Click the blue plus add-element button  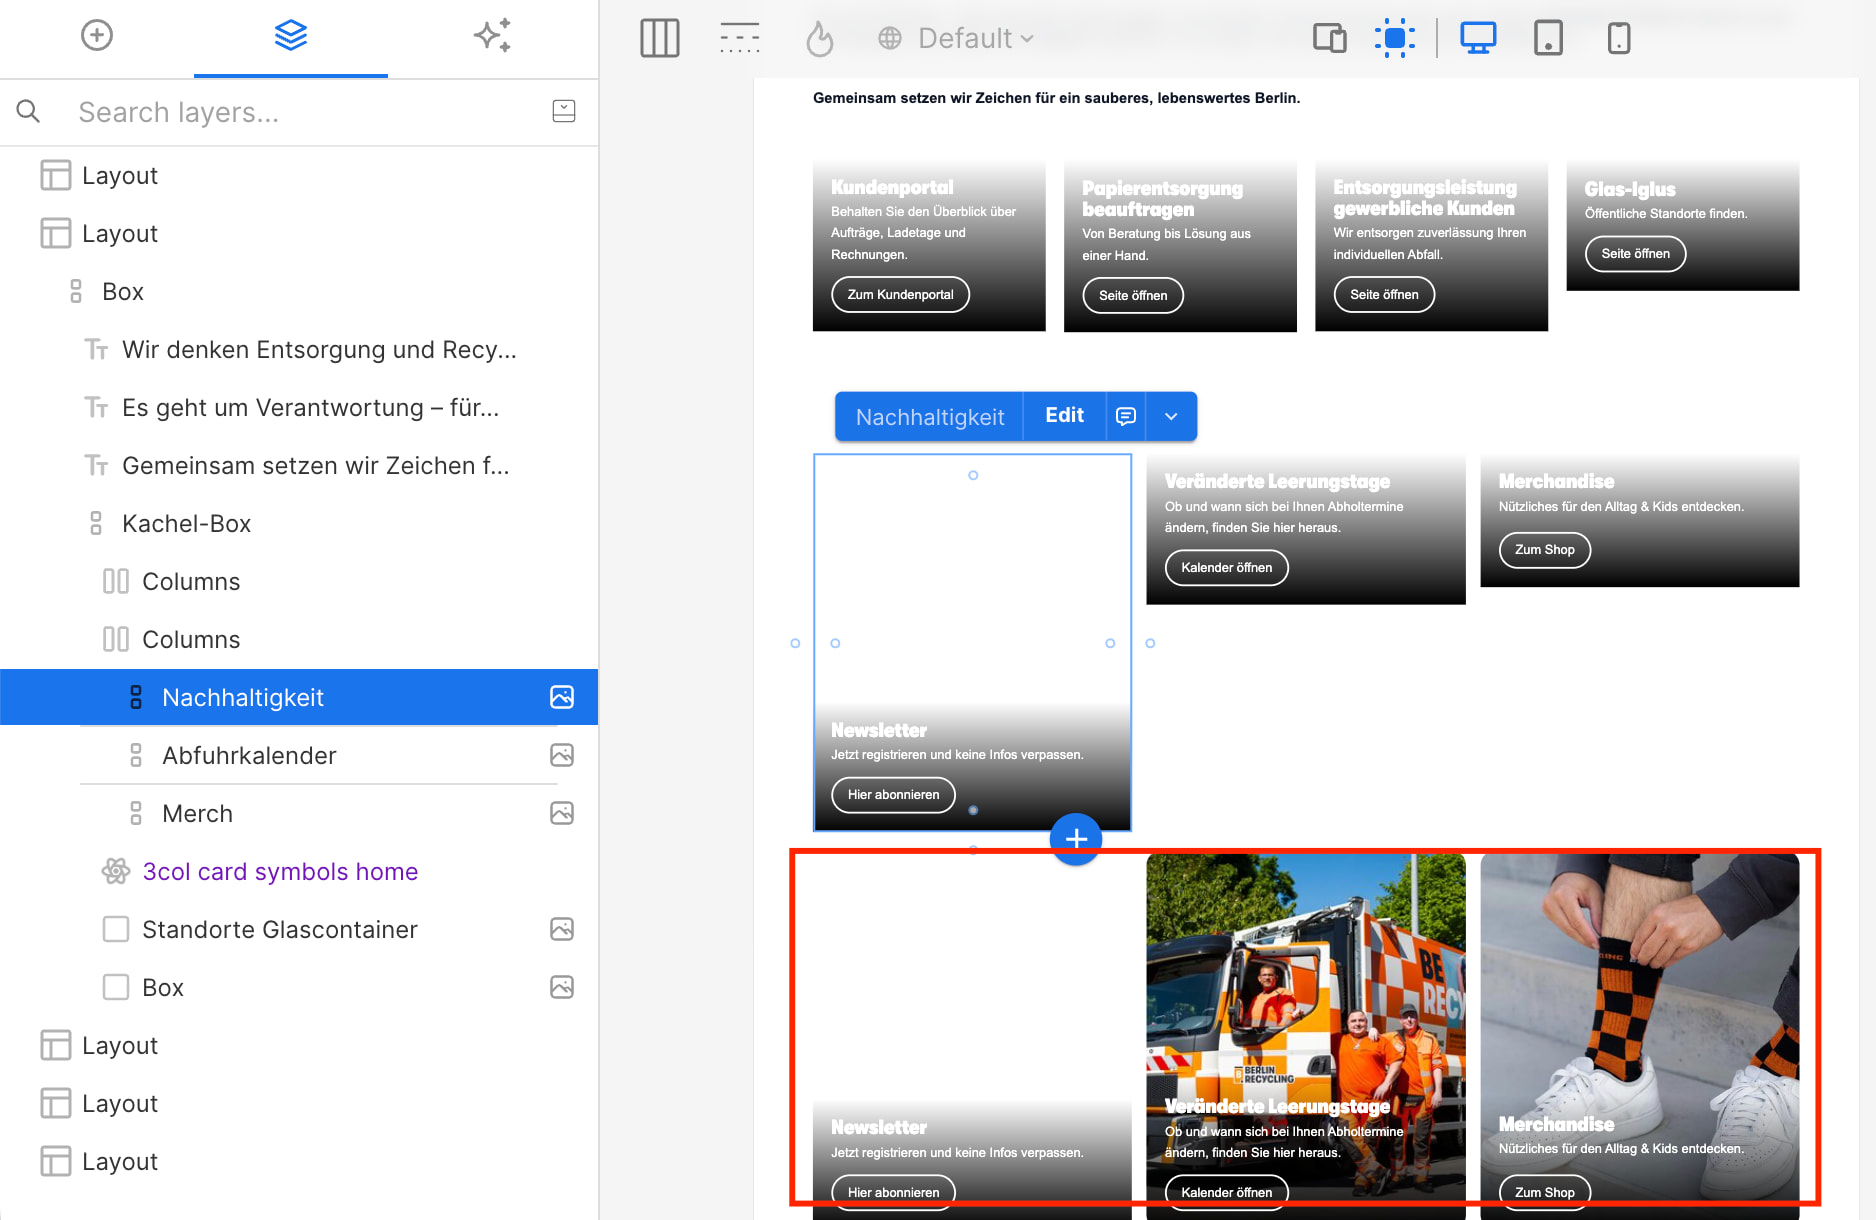click(1076, 839)
